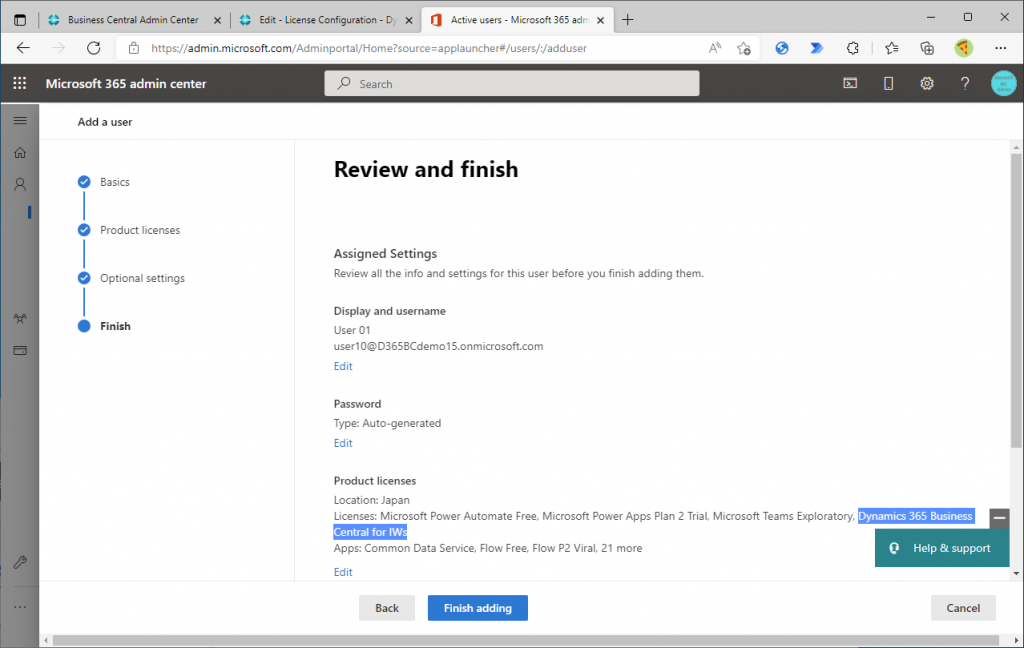Add this page to favorites star
Image resolution: width=1024 pixels, height=648 pixels.
coord(744,48)
